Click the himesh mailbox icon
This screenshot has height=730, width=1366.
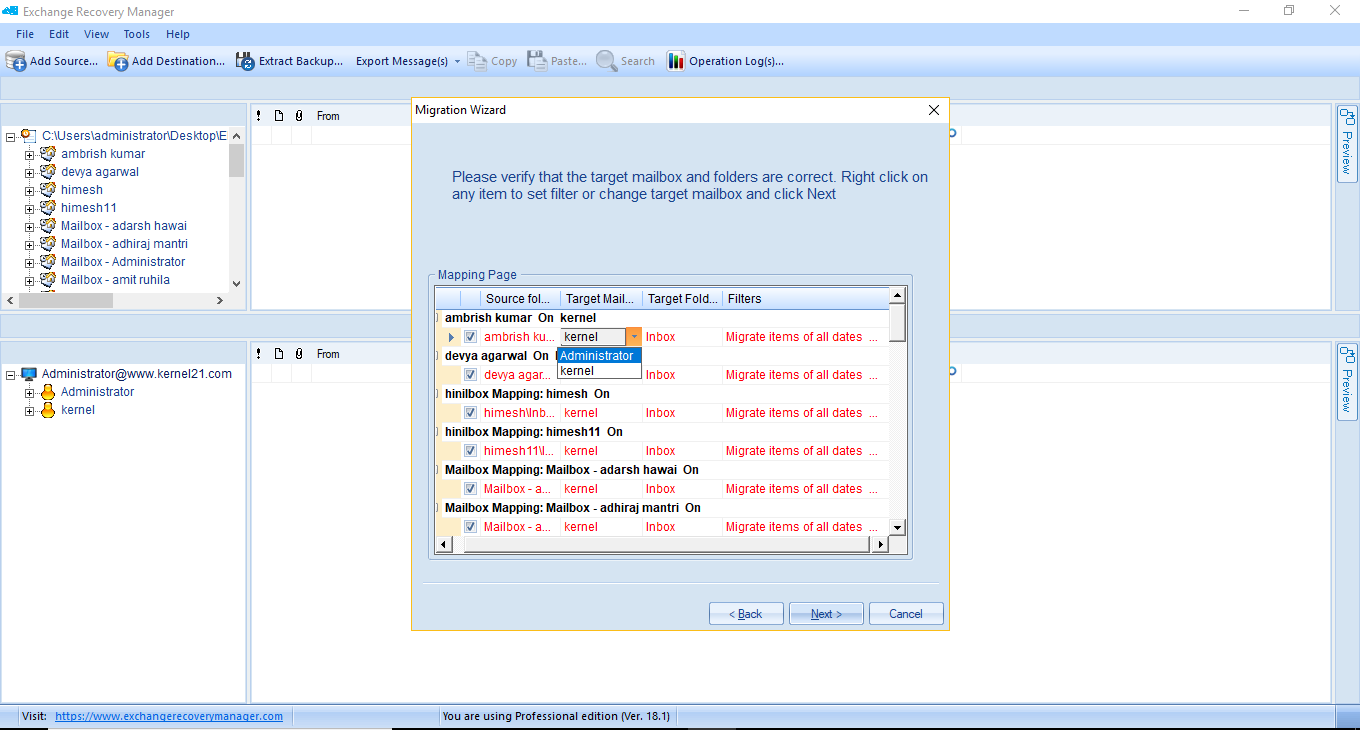coord(48,190)
